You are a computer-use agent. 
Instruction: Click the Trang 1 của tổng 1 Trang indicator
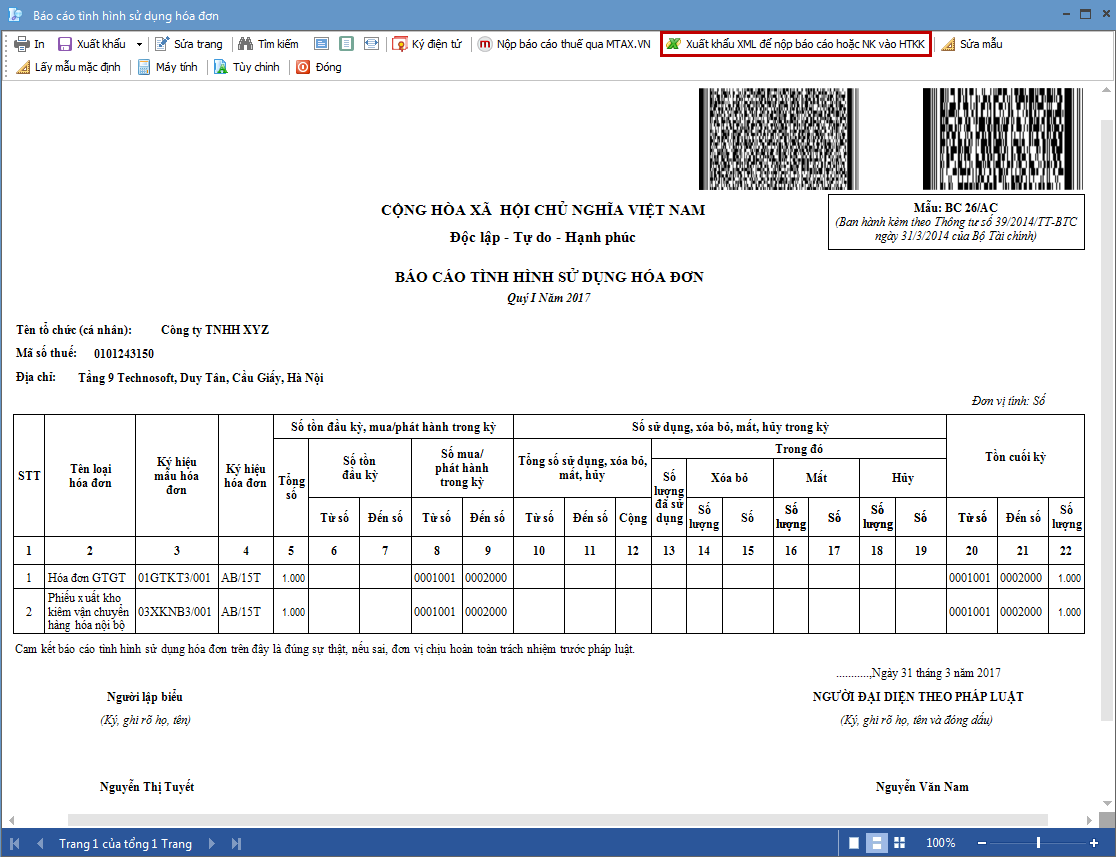point(125,843)
